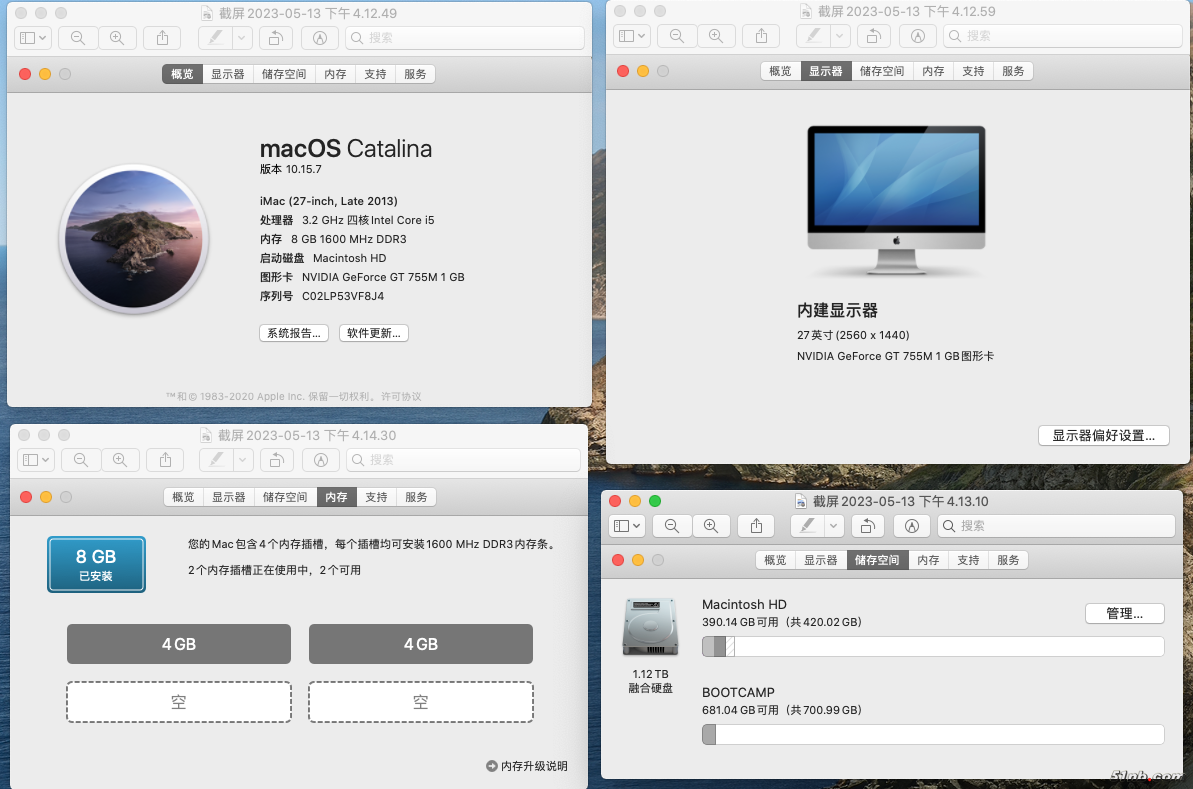Click the text 版本 10.15.7
1193x789 pixels.
click(291, 169)
